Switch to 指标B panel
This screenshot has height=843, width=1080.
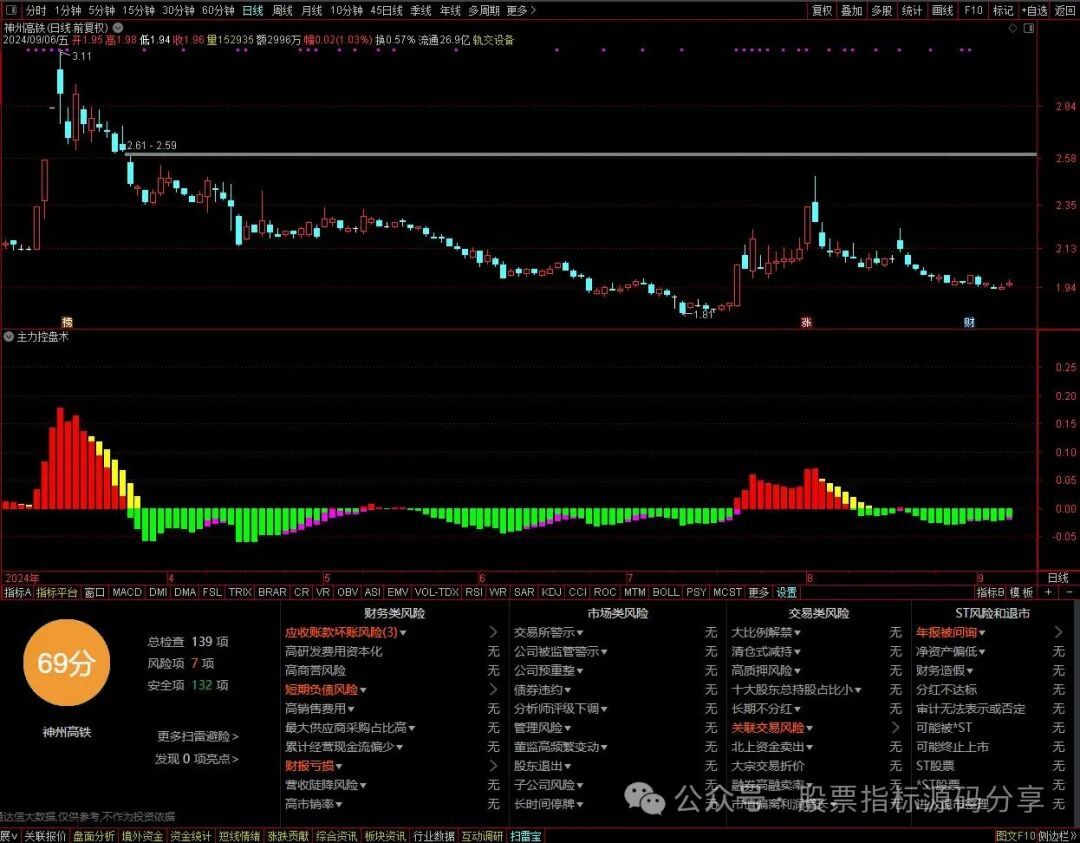point(990,592)
